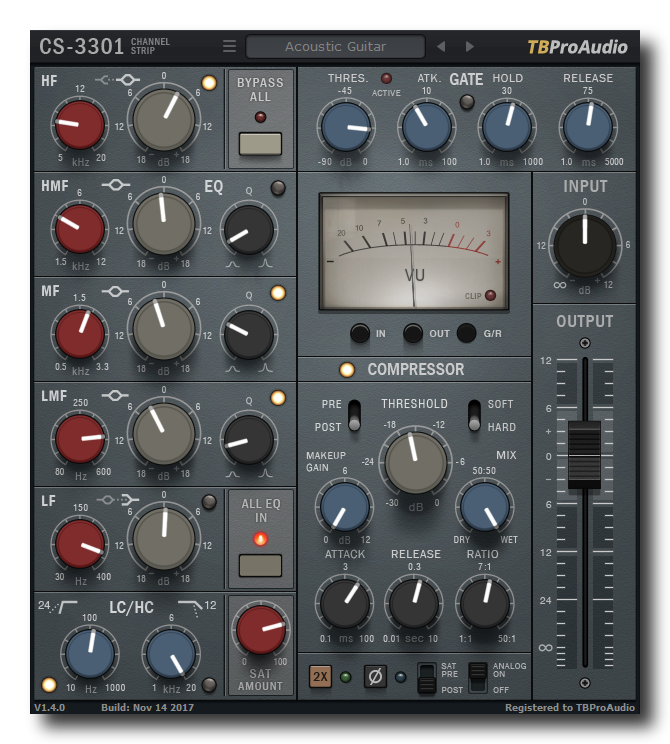
Task: Click the HF gain dB knob
Action: coord(164,121)
